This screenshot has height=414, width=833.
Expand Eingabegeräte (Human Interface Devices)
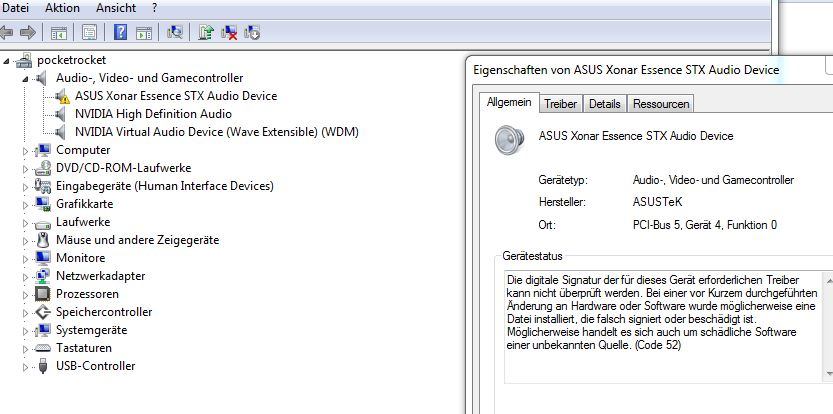25,187
